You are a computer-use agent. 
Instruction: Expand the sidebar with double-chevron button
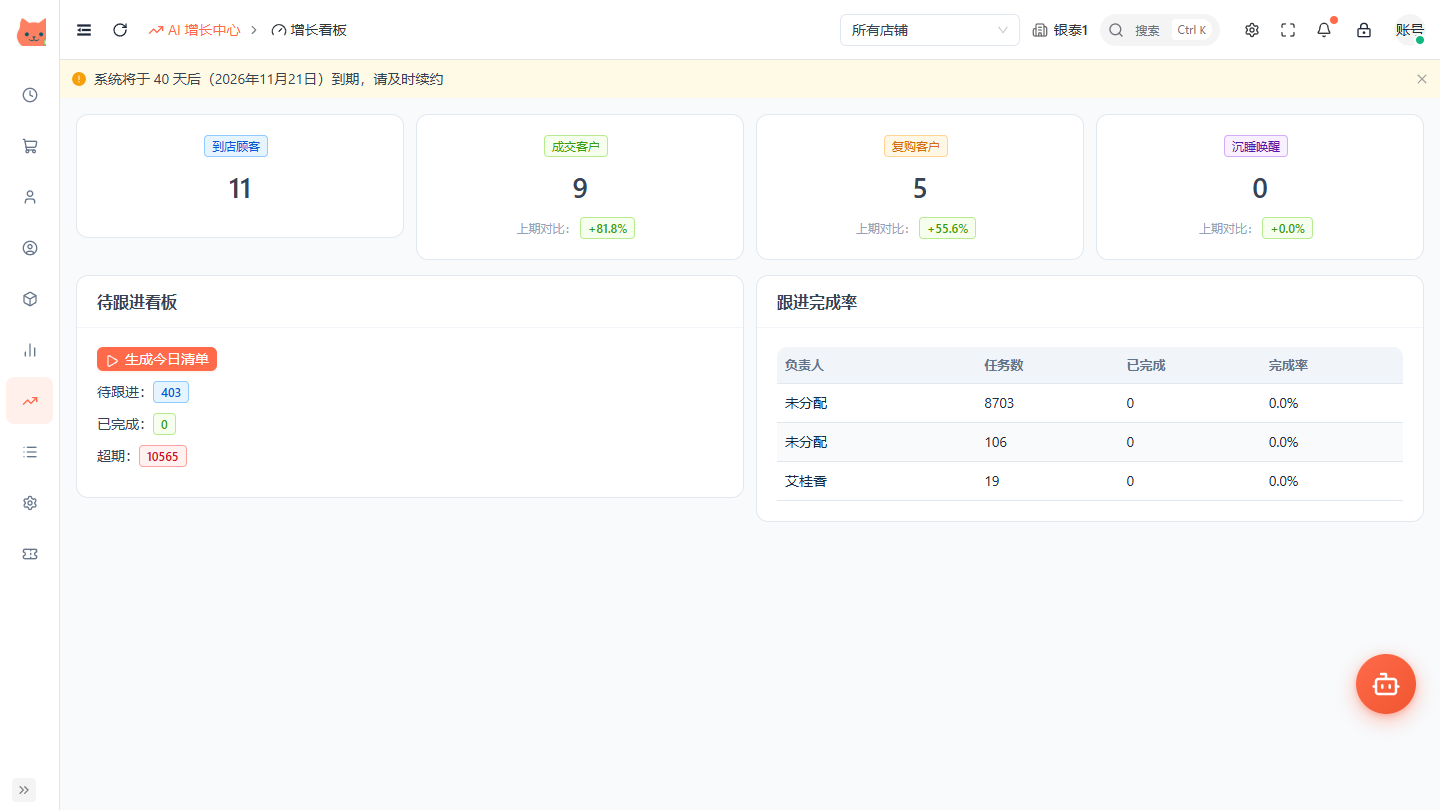click(24, 790)
